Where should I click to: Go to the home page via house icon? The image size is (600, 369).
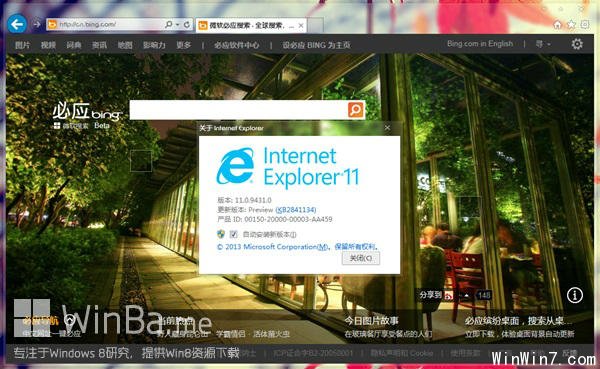pyautogui.click(x=558, y=25)
